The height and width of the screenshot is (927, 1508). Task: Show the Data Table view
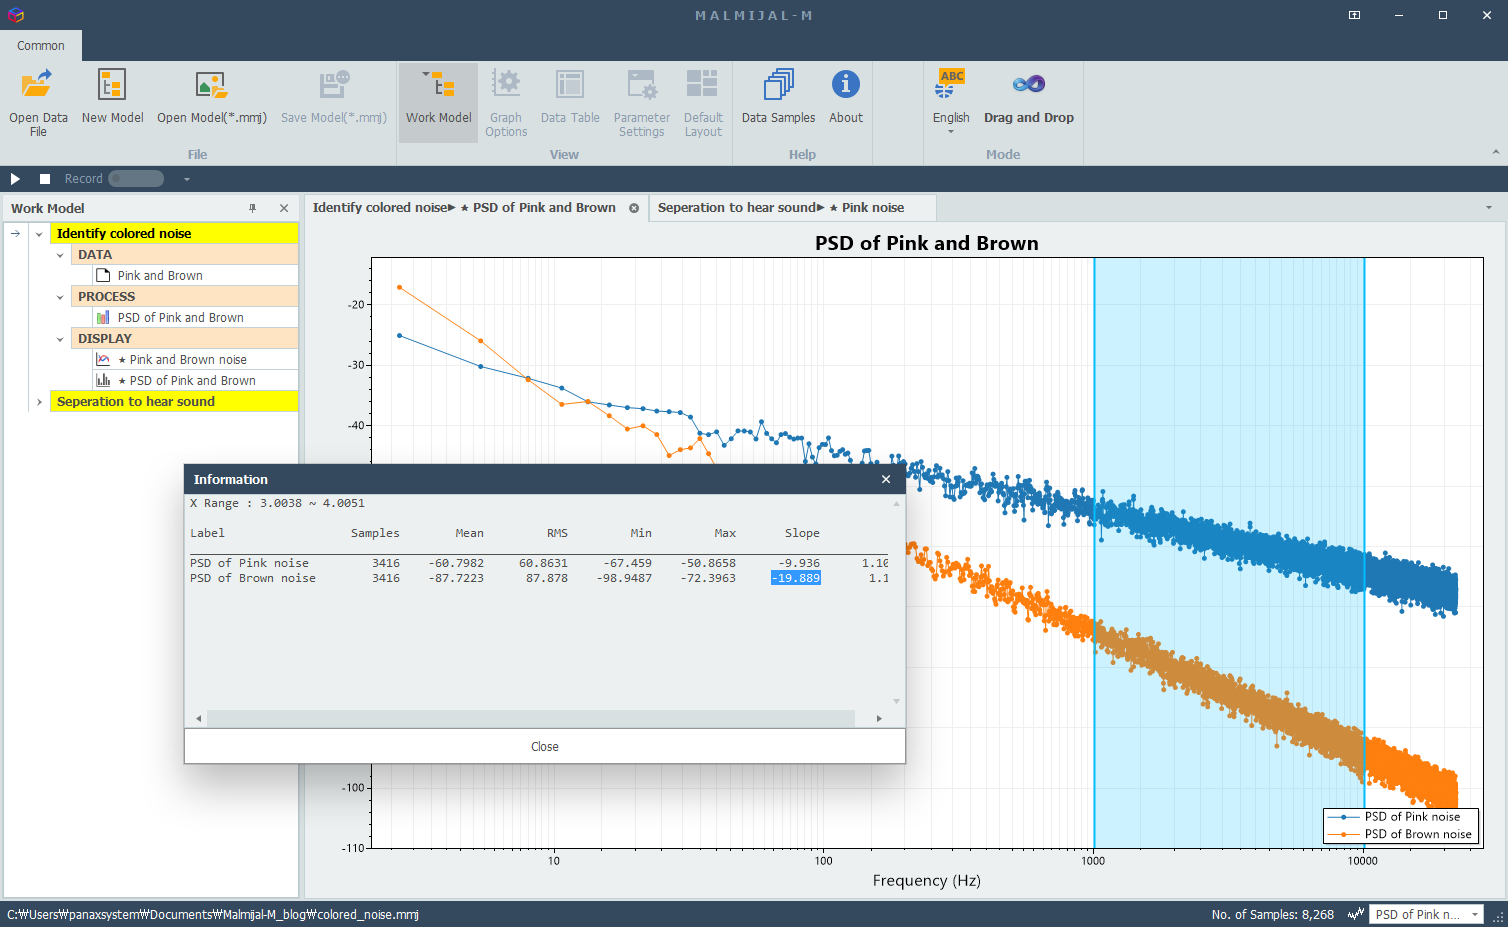570,97
